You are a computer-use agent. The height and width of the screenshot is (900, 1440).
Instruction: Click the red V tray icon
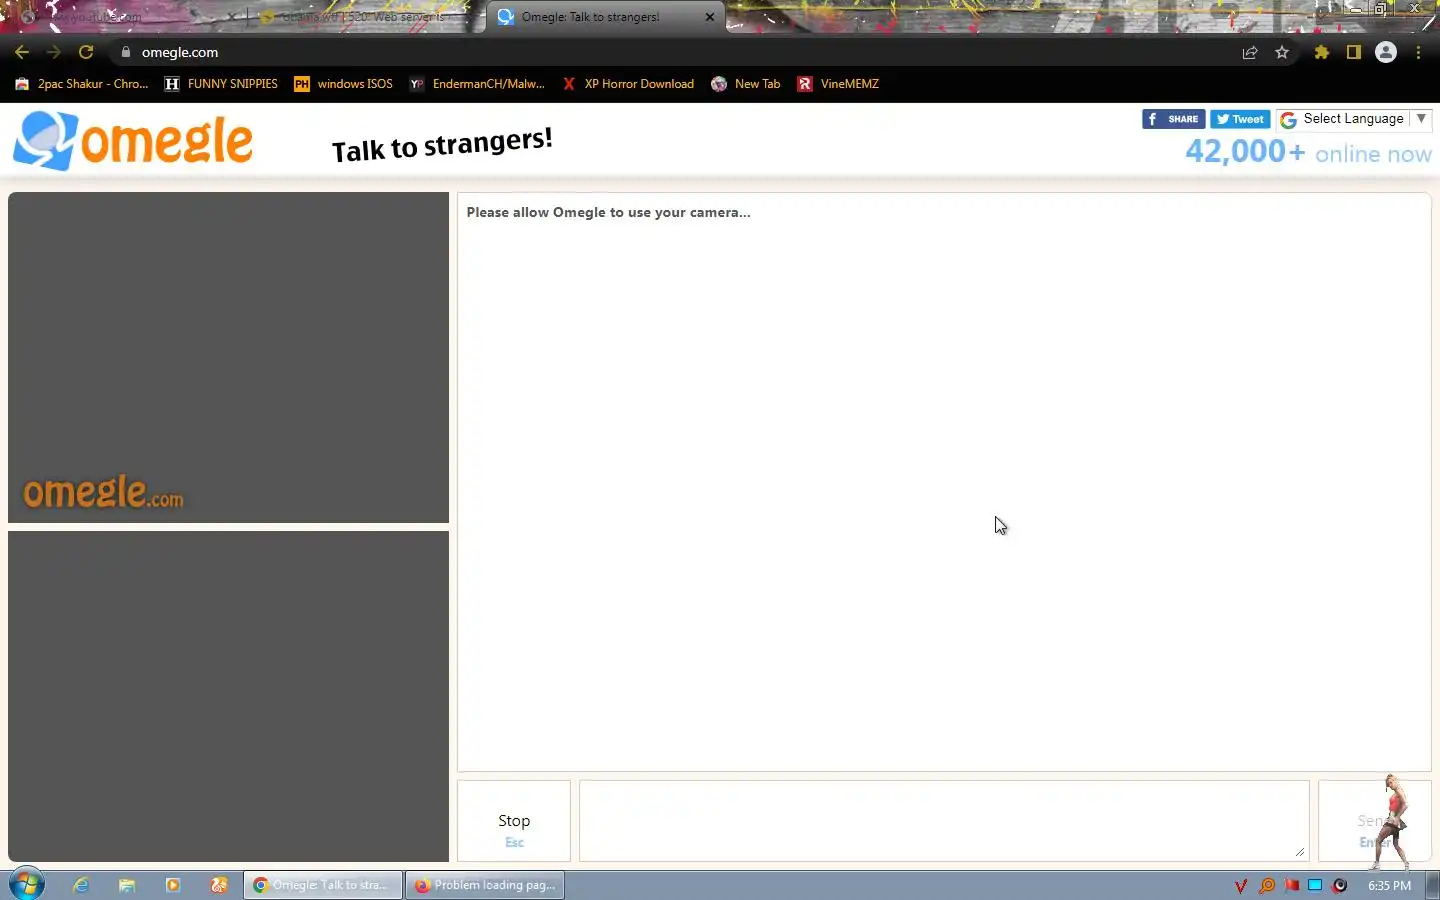coord(1241,886)
